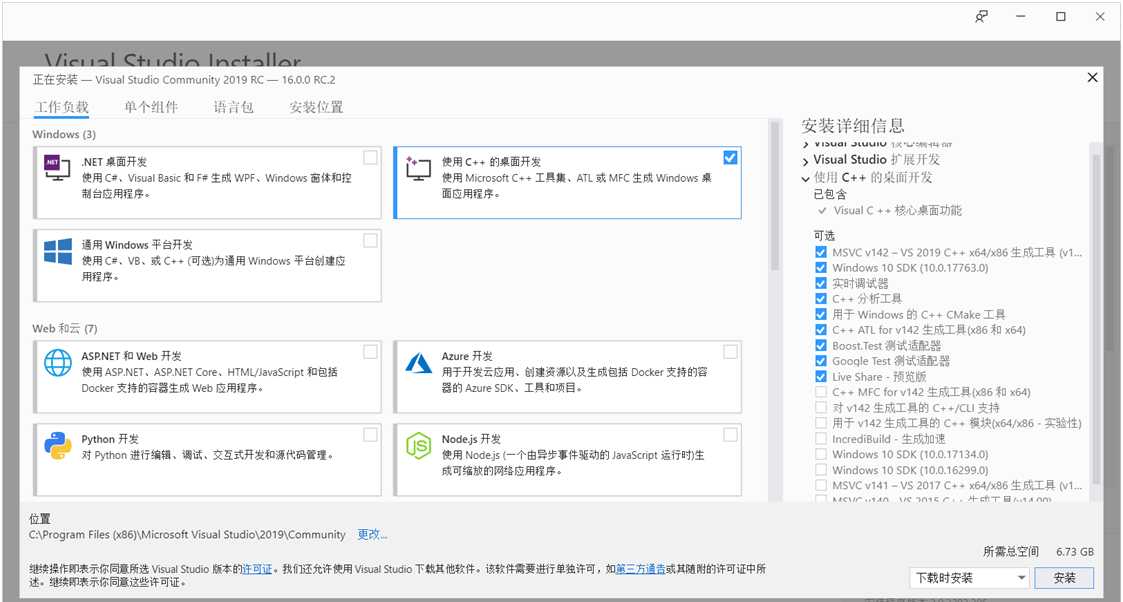Click the Node.js development logo icon
The width and height of the screenshot is (1123, 602).
418,446
